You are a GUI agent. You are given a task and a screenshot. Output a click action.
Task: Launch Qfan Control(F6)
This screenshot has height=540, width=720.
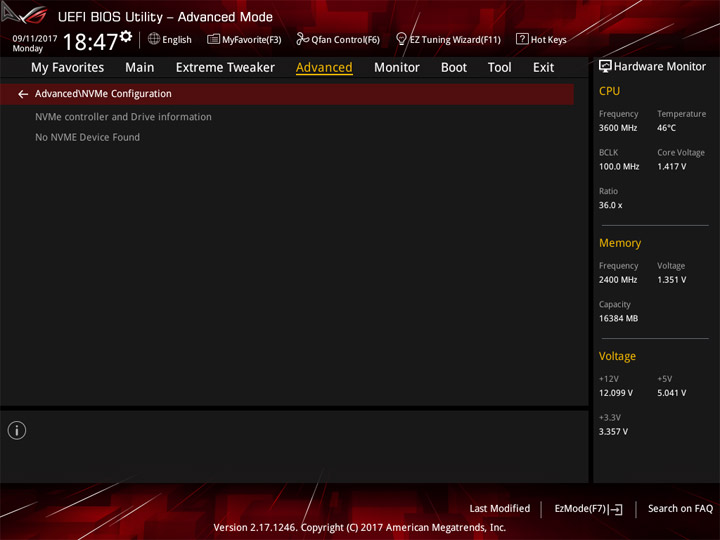(x=345, y=40)
